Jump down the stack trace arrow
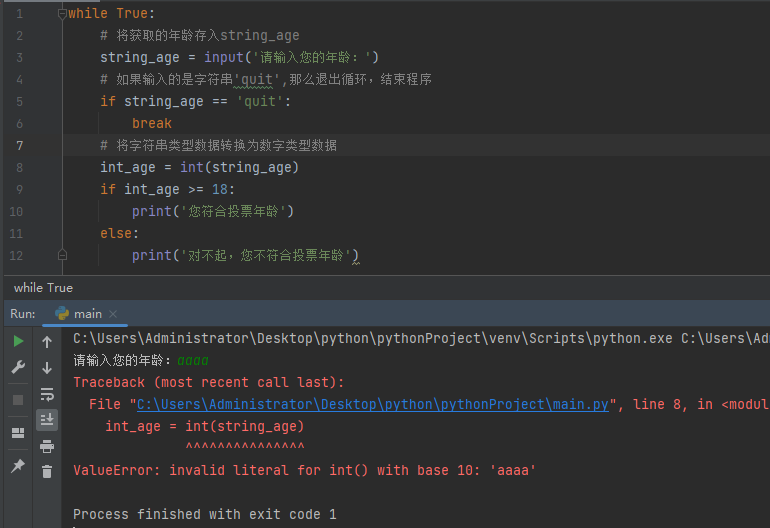The width and height of the screenshot is (770, 528). (x=47, y=368)
